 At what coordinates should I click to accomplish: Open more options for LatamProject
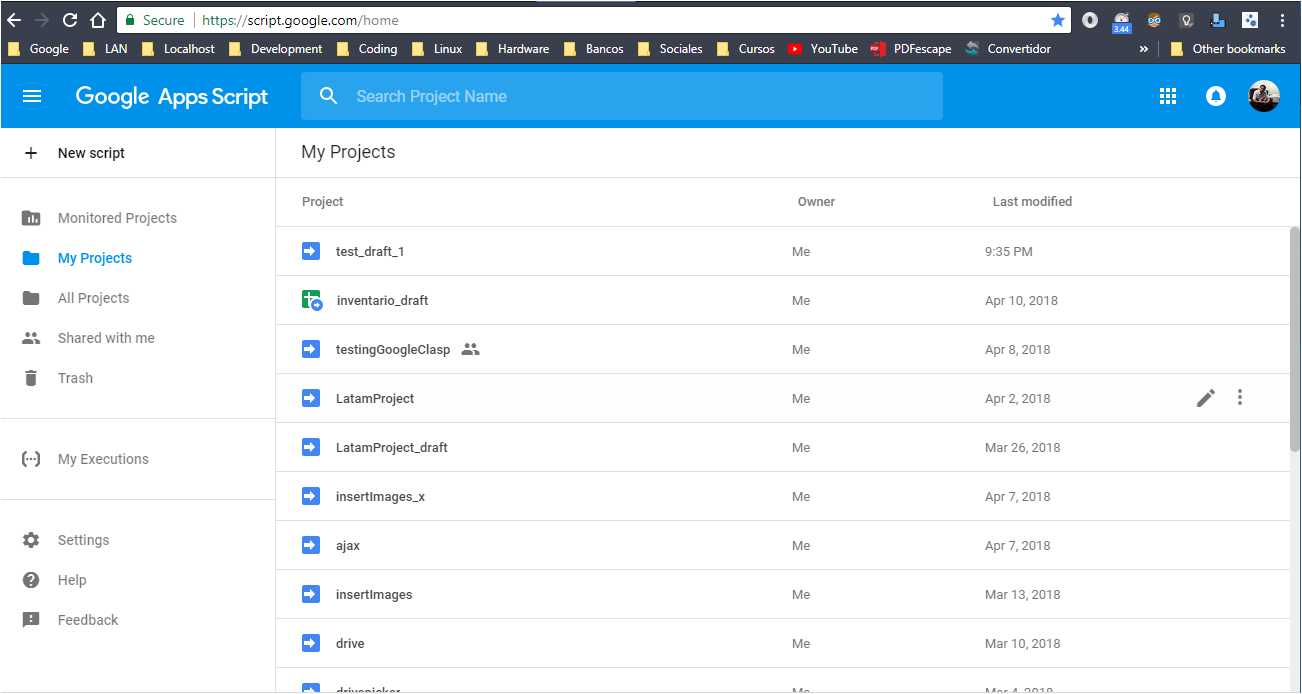[x=1240, y=398]
